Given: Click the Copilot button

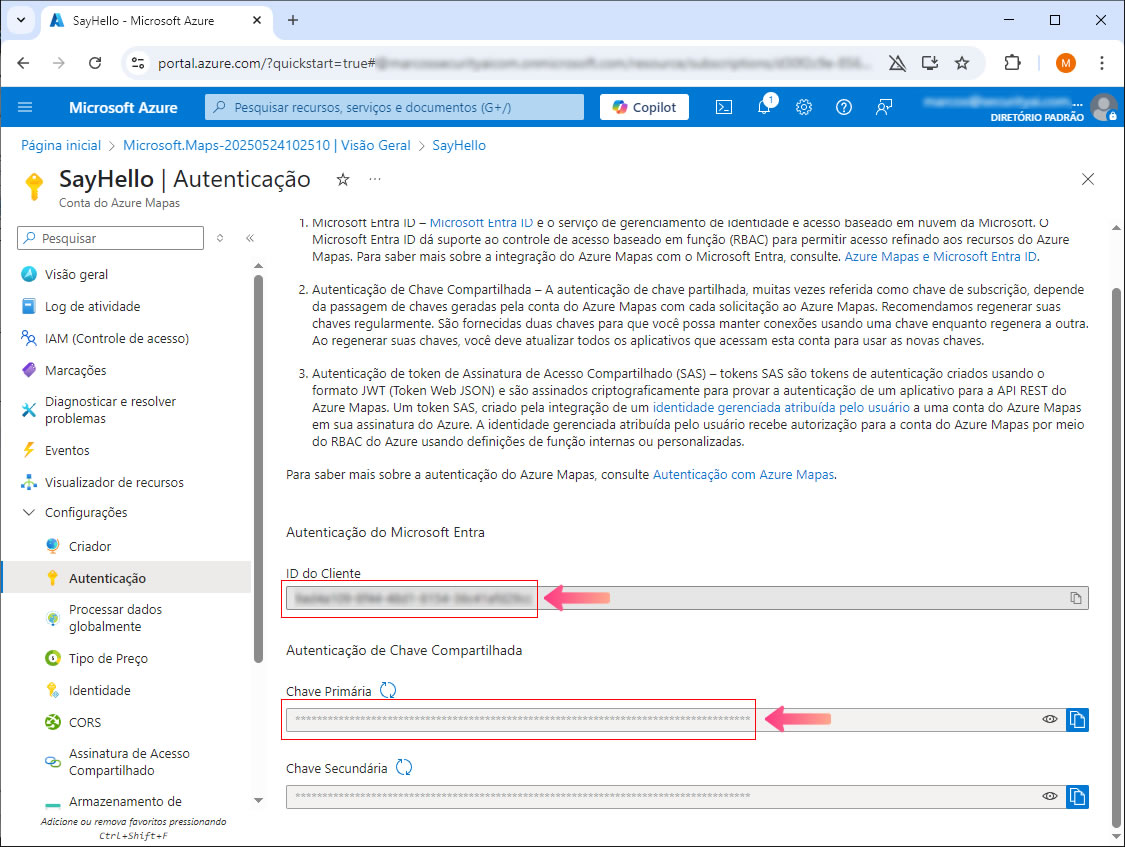Looking at the screenshot, I should (644, 108).
